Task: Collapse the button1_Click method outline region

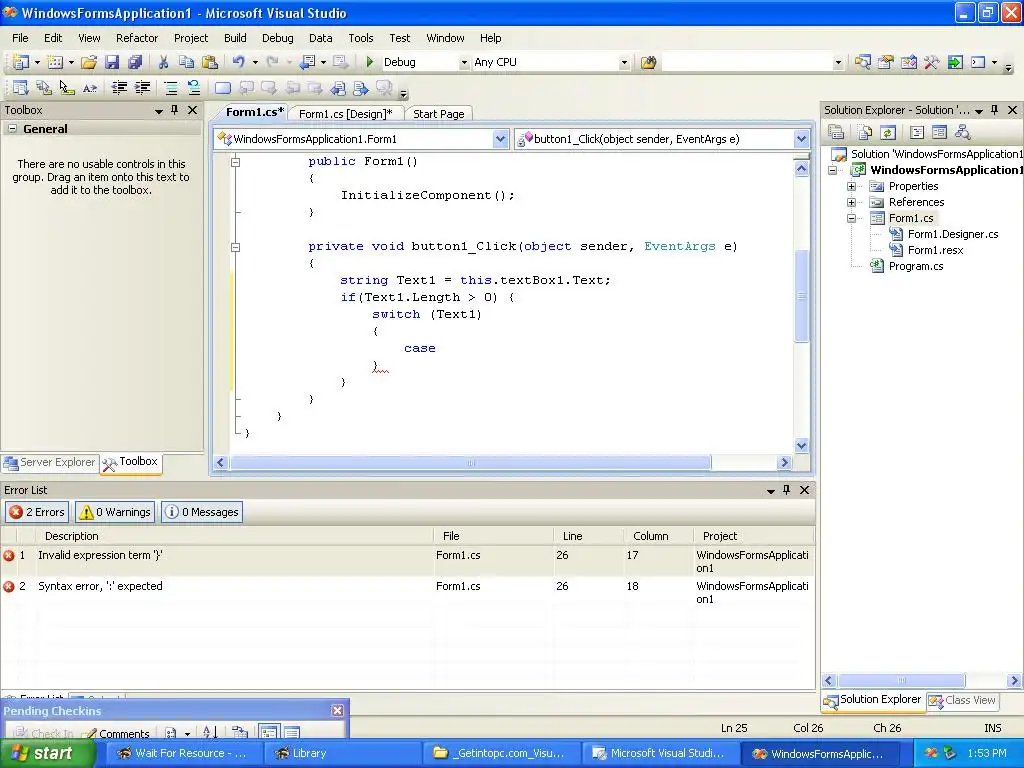Action: (236, 247)
